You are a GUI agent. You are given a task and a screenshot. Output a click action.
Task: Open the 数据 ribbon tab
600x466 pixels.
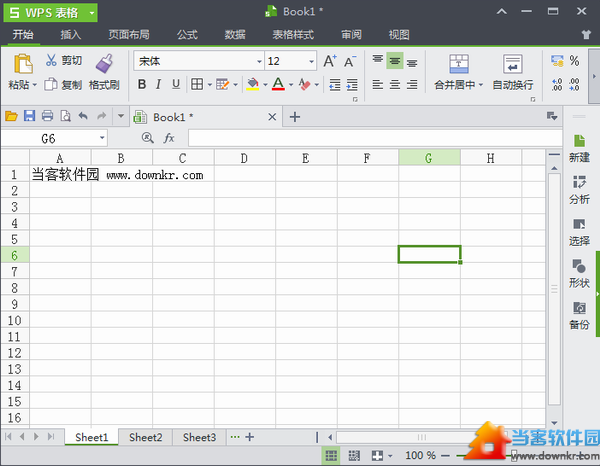coord(235,35)
